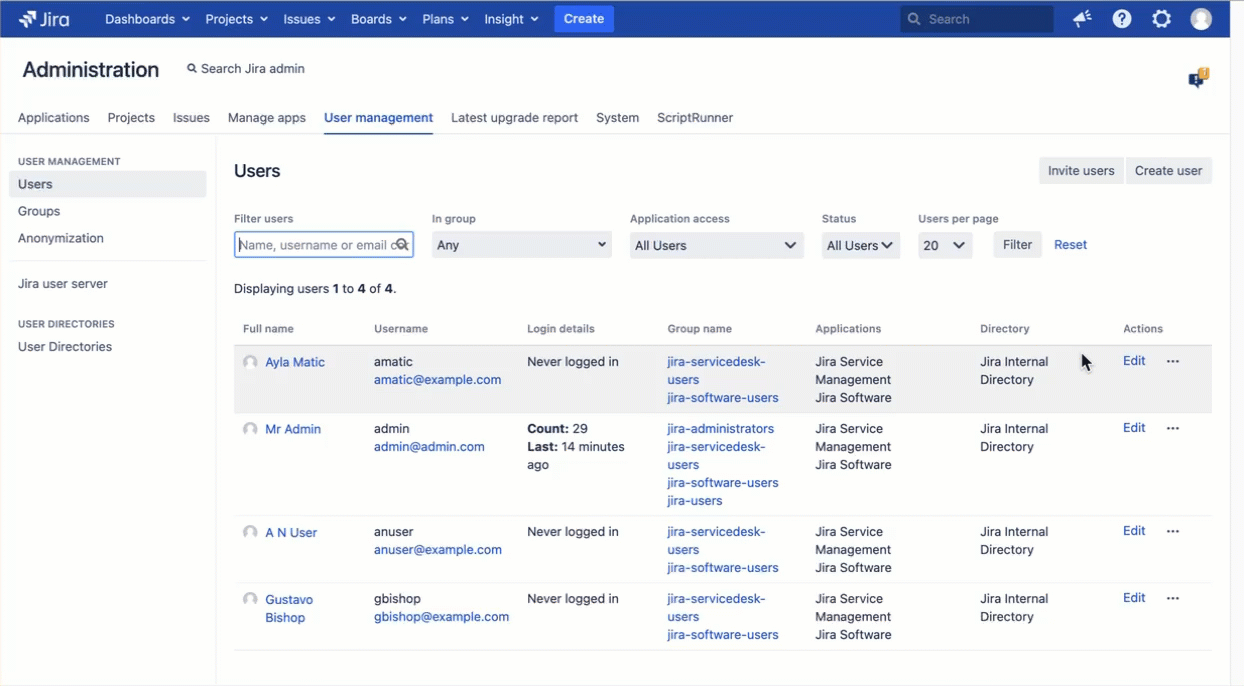Click Mr Admin's avatar icon
Viewport: 1244px width, 686px height.
pos(250,429)
